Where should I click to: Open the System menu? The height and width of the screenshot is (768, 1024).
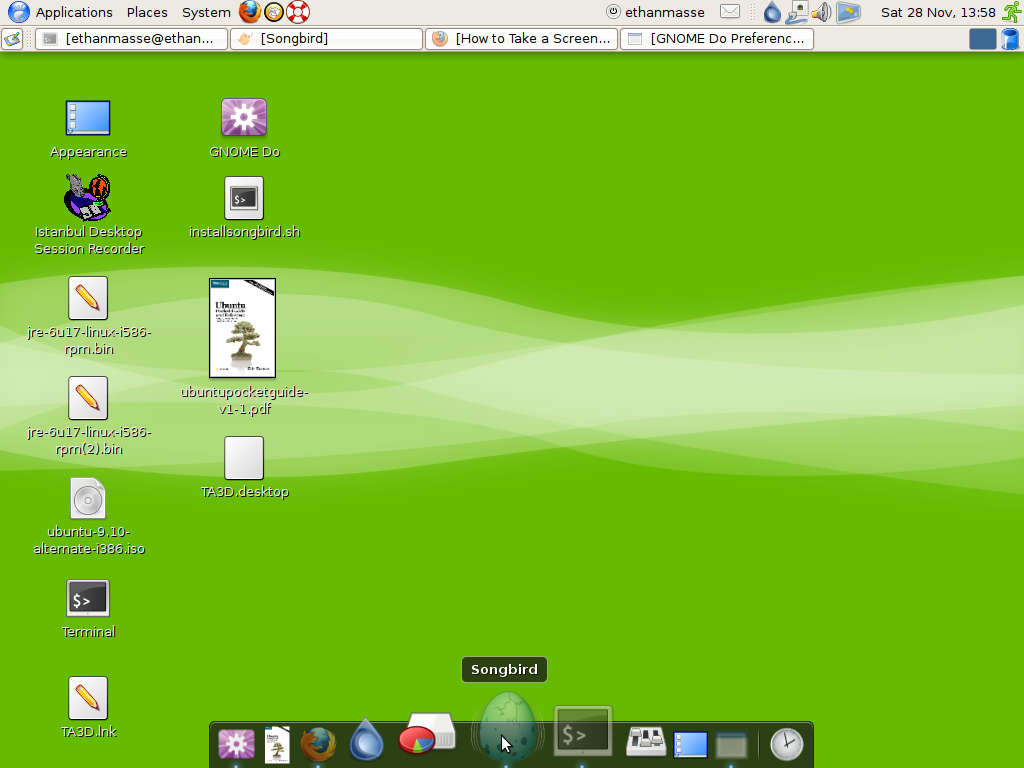coord(206,12)
